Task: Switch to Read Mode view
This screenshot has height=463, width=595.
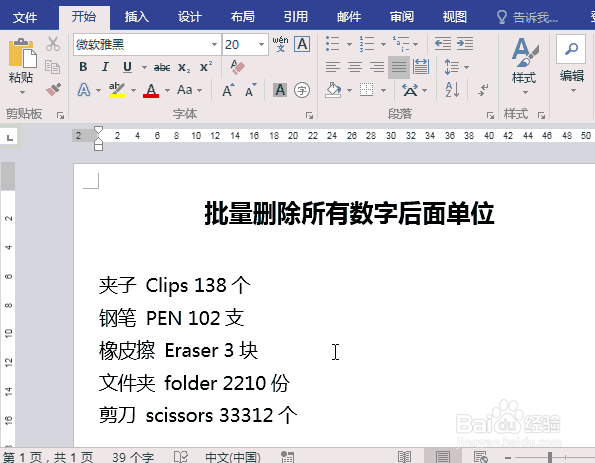Action: click(405, 457)
